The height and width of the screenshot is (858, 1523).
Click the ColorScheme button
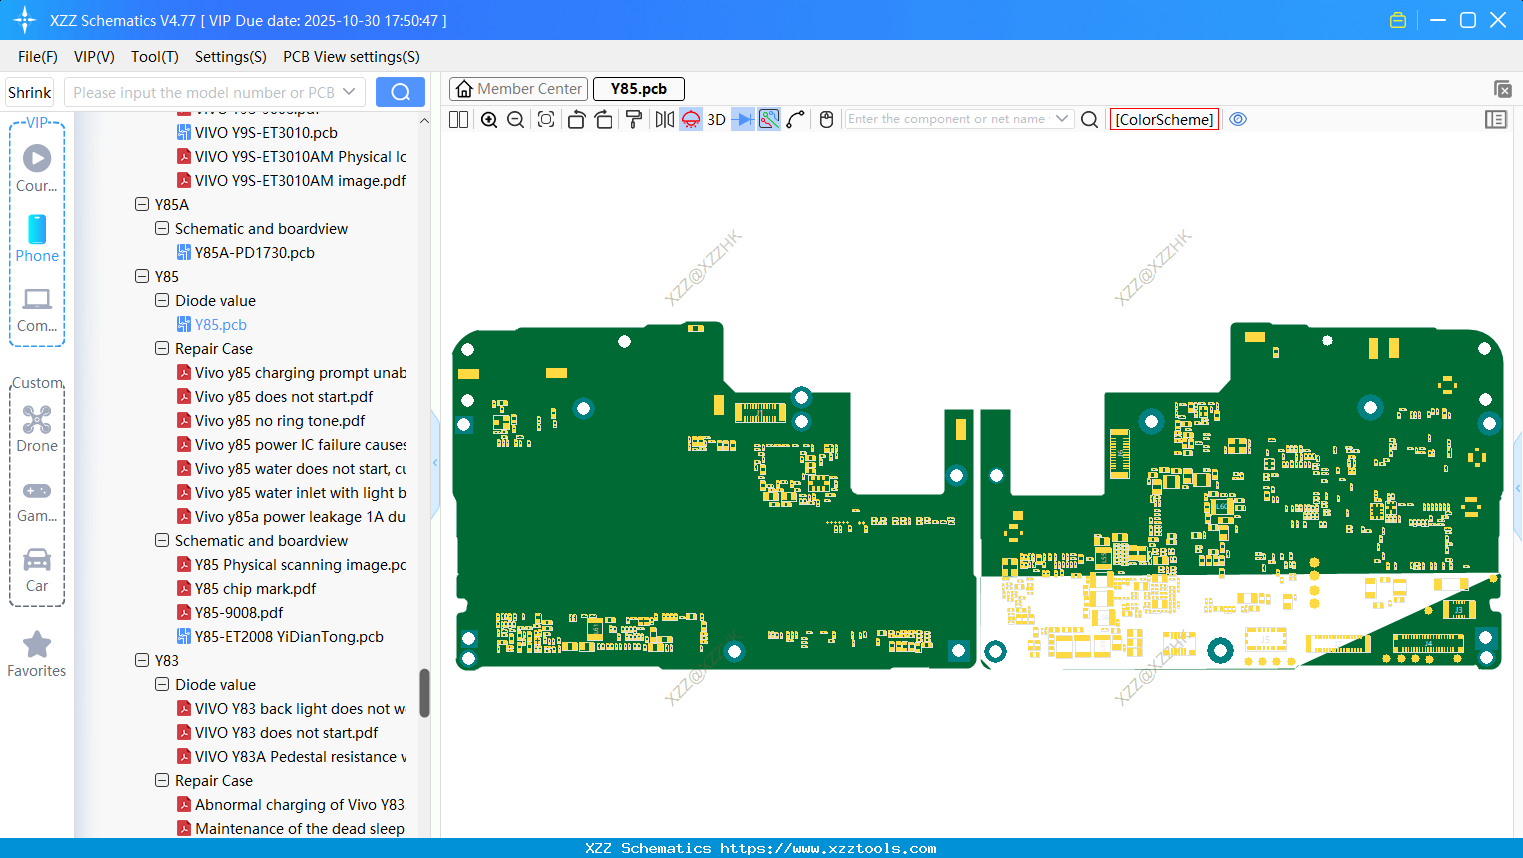coord(1164,120)
